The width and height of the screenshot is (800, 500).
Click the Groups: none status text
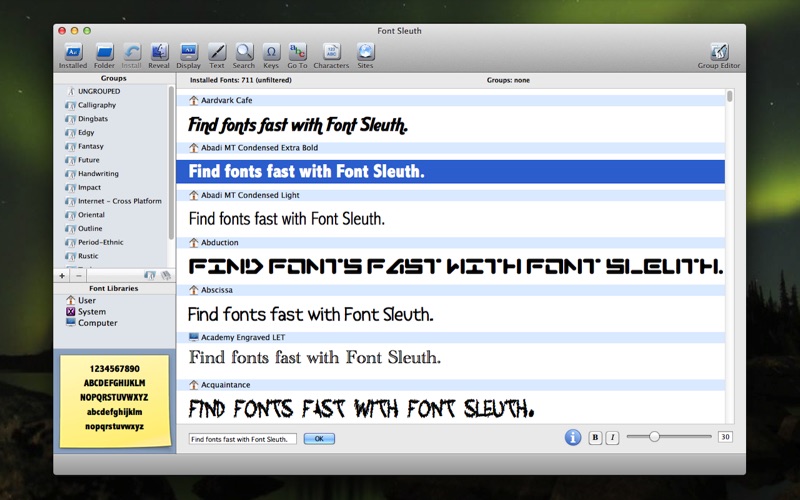pyautogui.click(x=508, y=80)
